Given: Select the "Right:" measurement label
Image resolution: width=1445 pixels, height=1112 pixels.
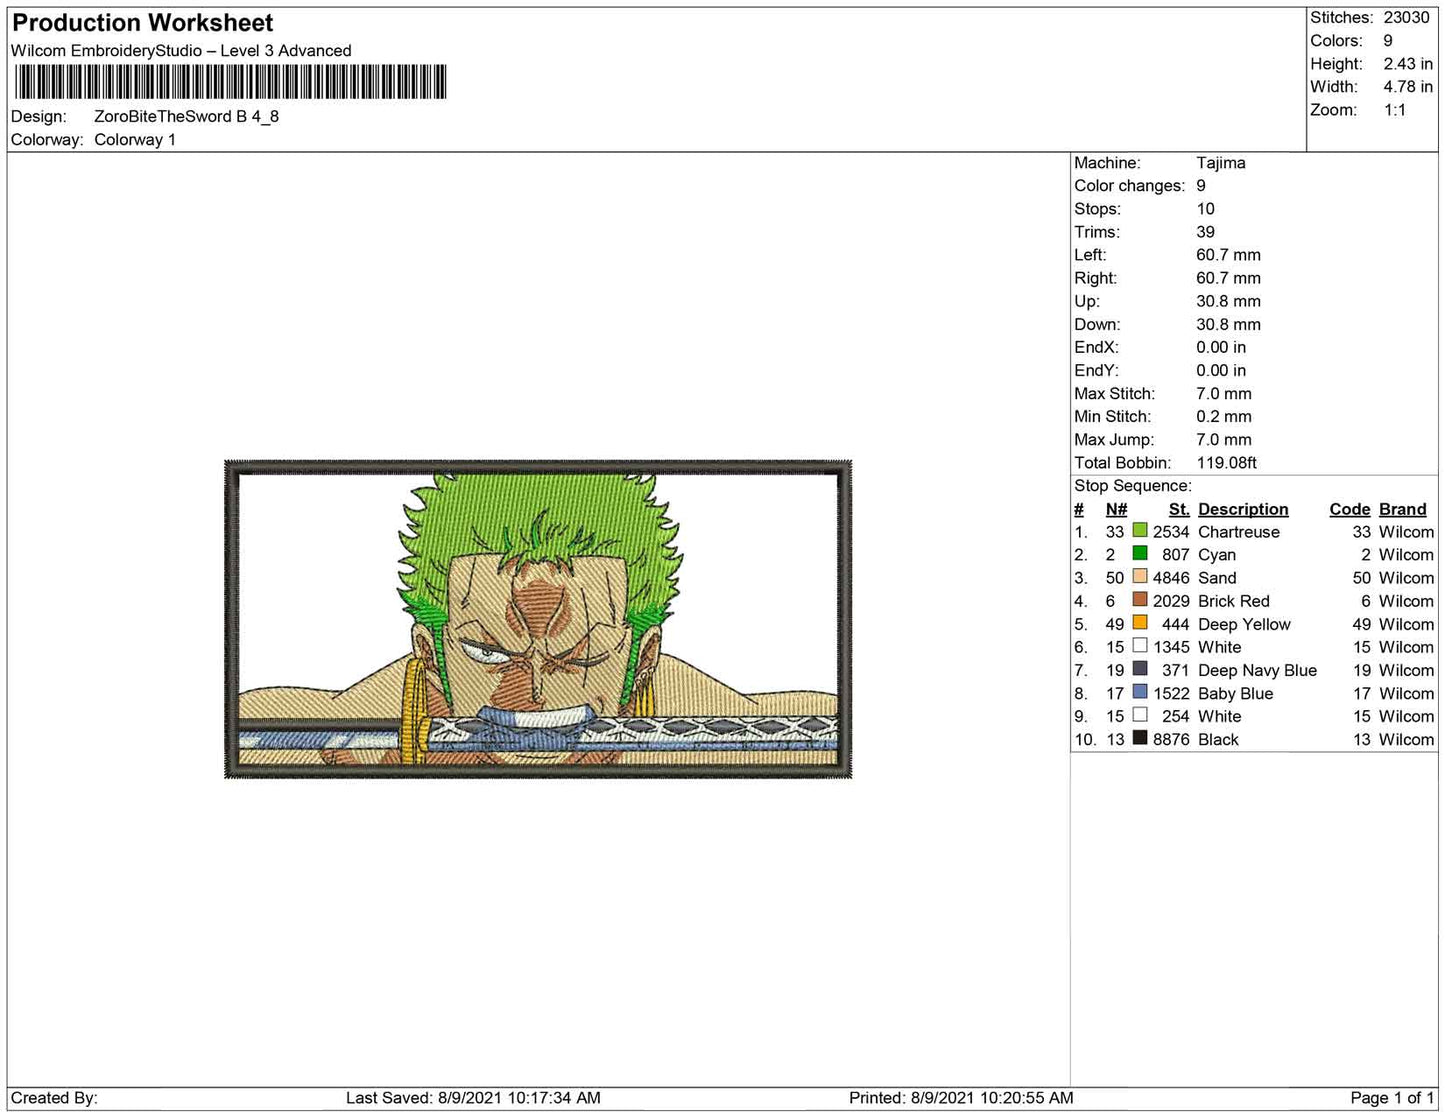Looking at the screenshot, I should pos(1096,278).
